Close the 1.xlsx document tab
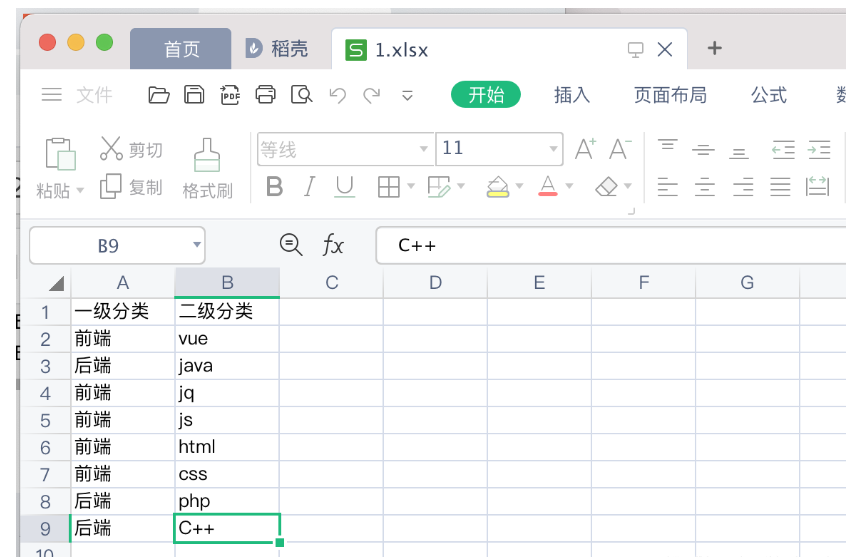 [x=665, y=49]
